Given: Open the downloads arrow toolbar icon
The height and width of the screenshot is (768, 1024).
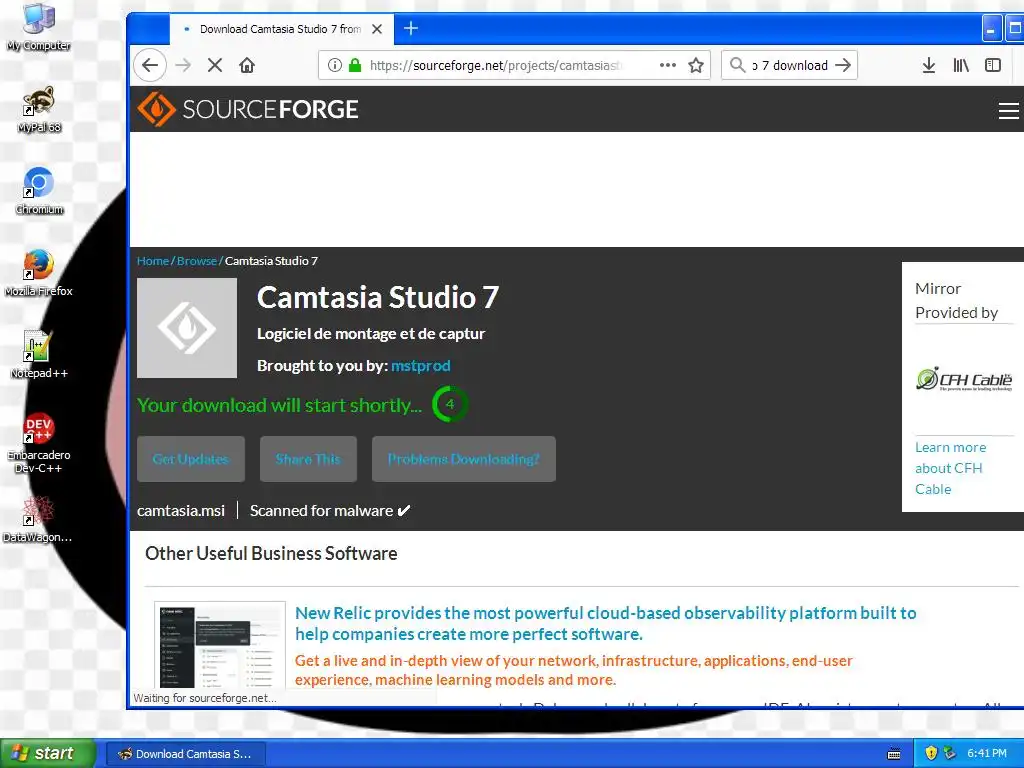Looking at the screenshot, I should click(929, 65).
